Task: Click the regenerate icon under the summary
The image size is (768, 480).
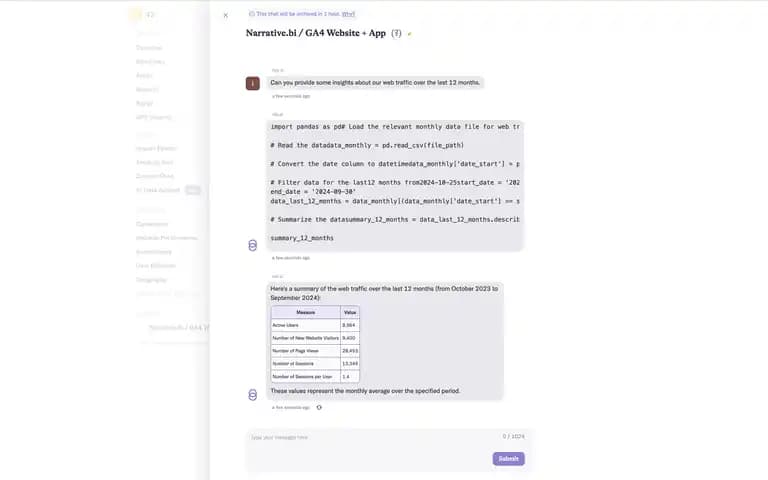Action: 319,407
